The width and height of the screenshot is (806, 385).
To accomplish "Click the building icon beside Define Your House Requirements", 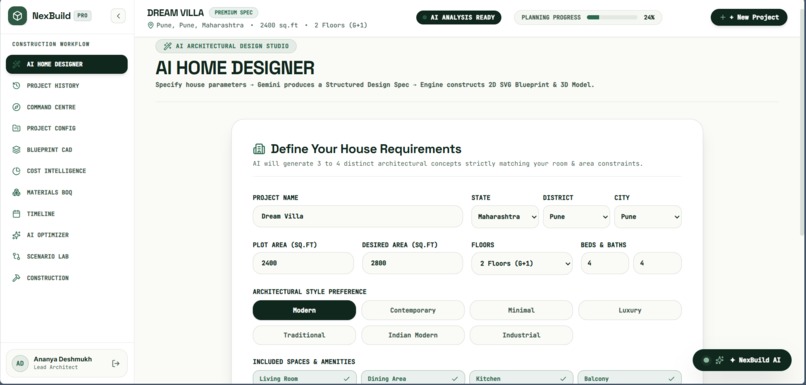I will [x=259, y=149].
